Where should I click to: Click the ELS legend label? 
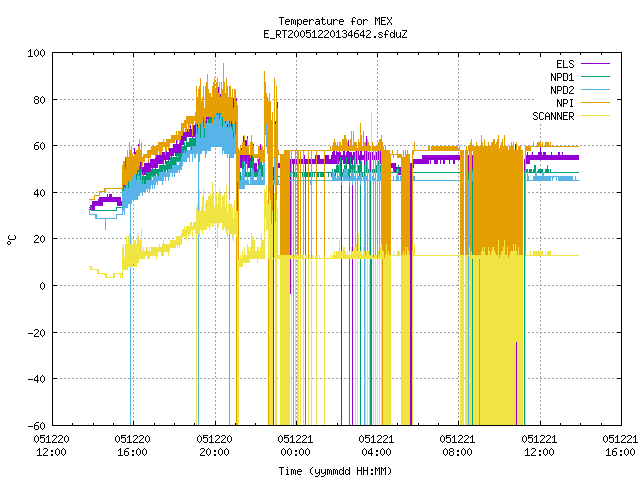pyautogui.click(x=565, y=64)
